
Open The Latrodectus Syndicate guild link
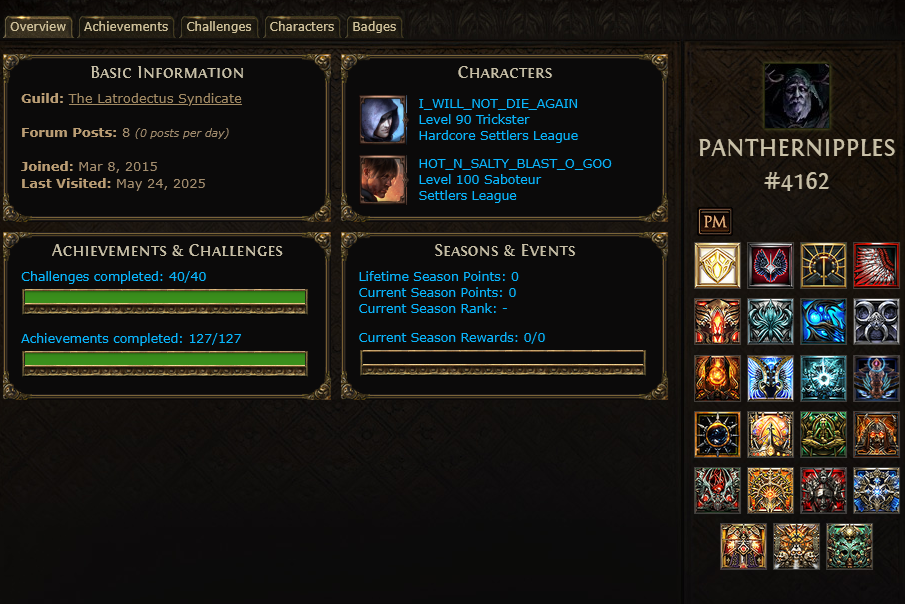tap(155, 99)
